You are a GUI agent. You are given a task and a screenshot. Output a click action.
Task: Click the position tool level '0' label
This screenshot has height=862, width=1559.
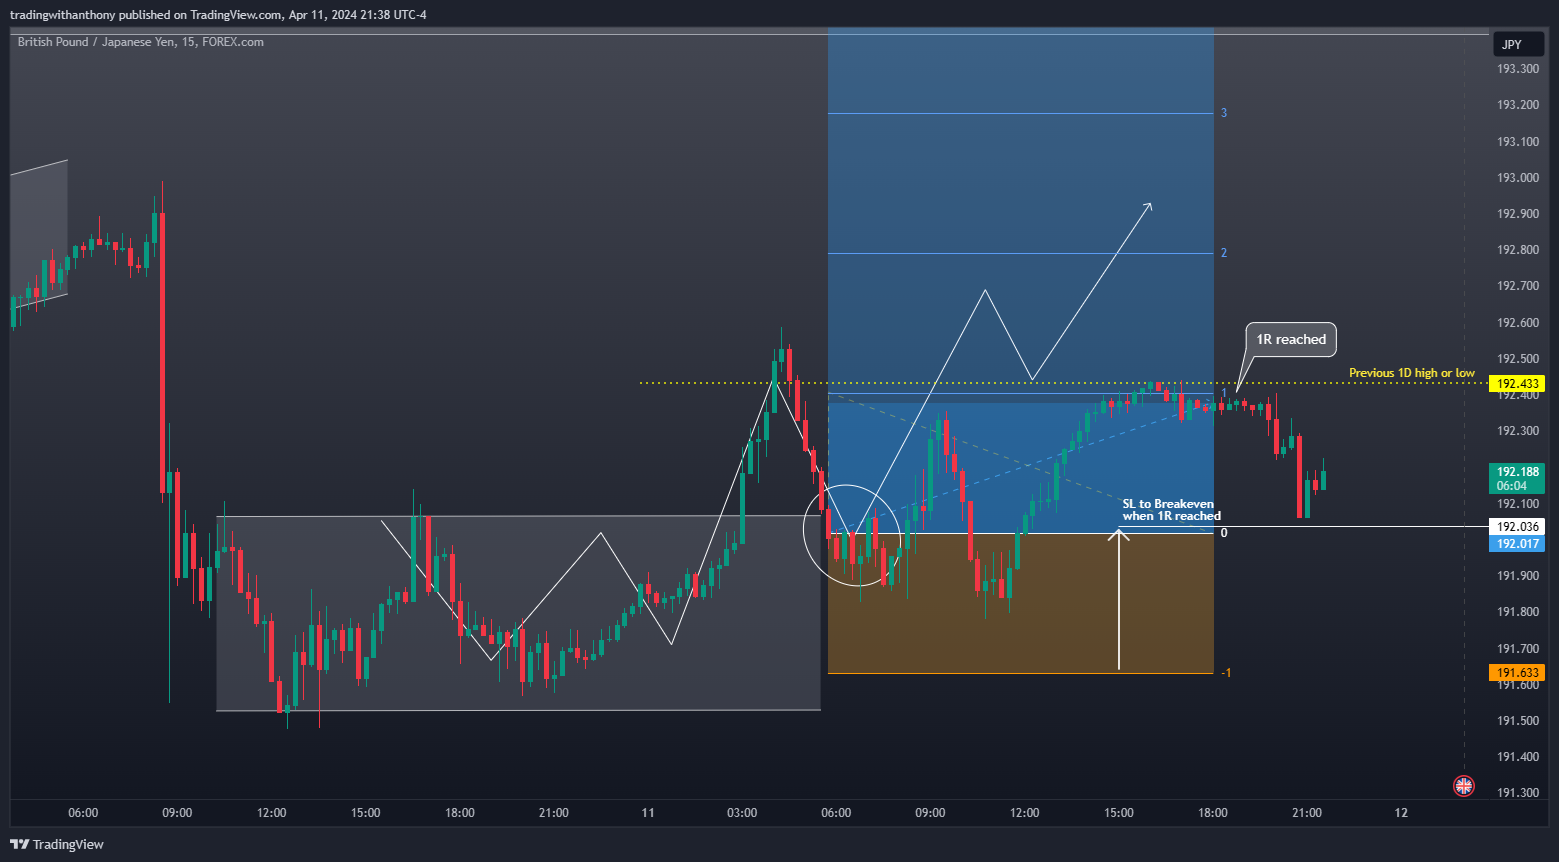[1223, 533]
